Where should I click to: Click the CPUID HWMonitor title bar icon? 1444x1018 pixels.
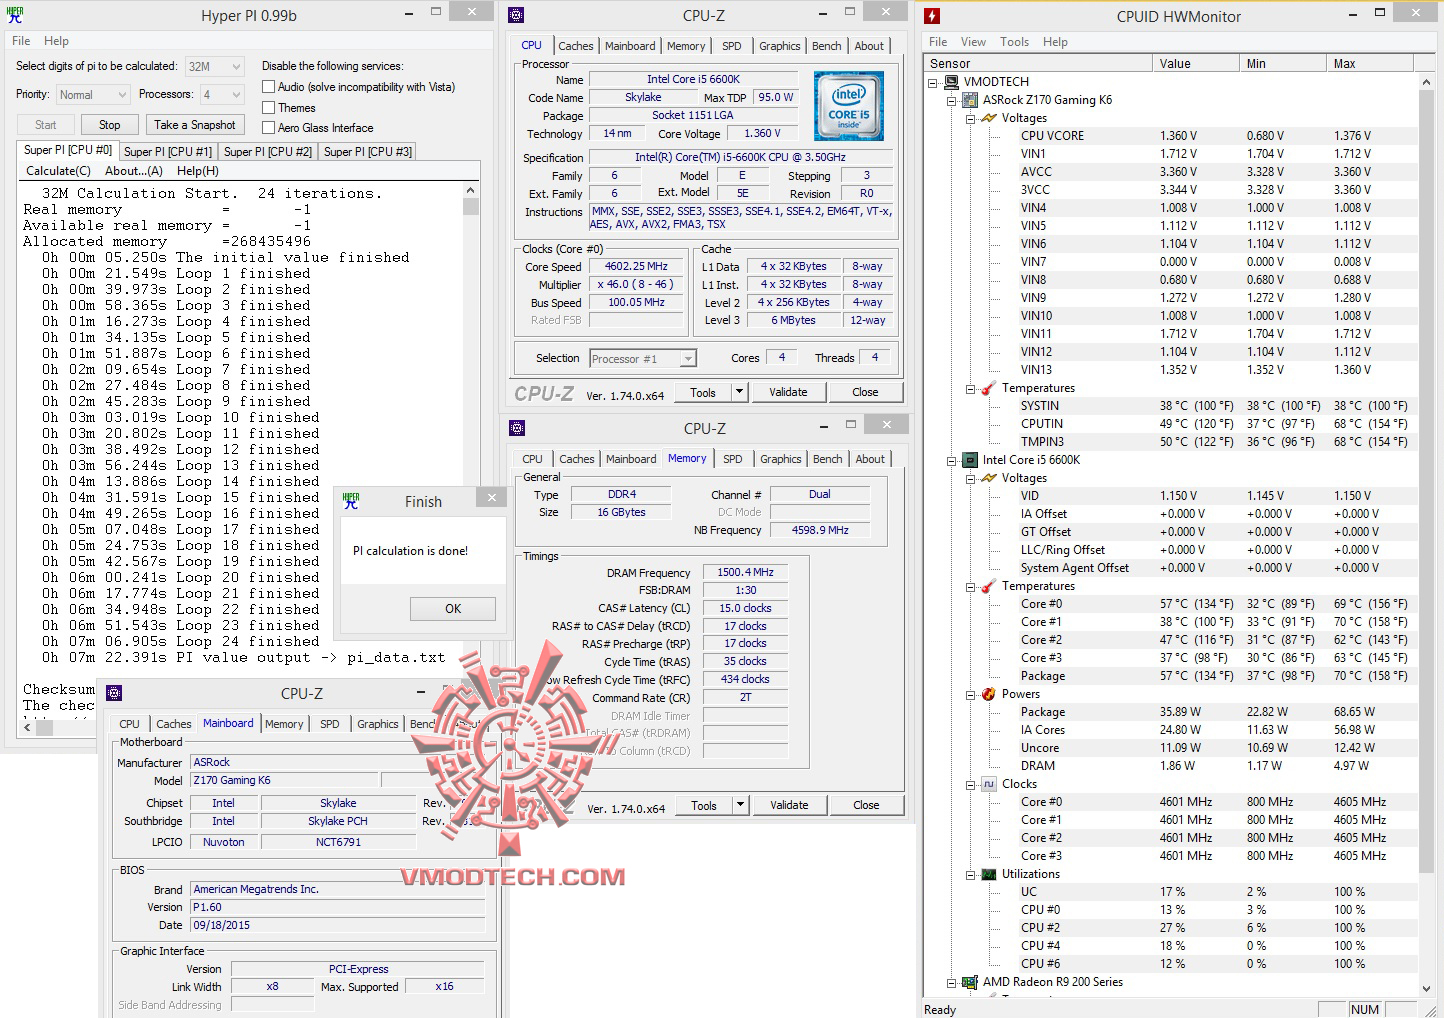932,15
